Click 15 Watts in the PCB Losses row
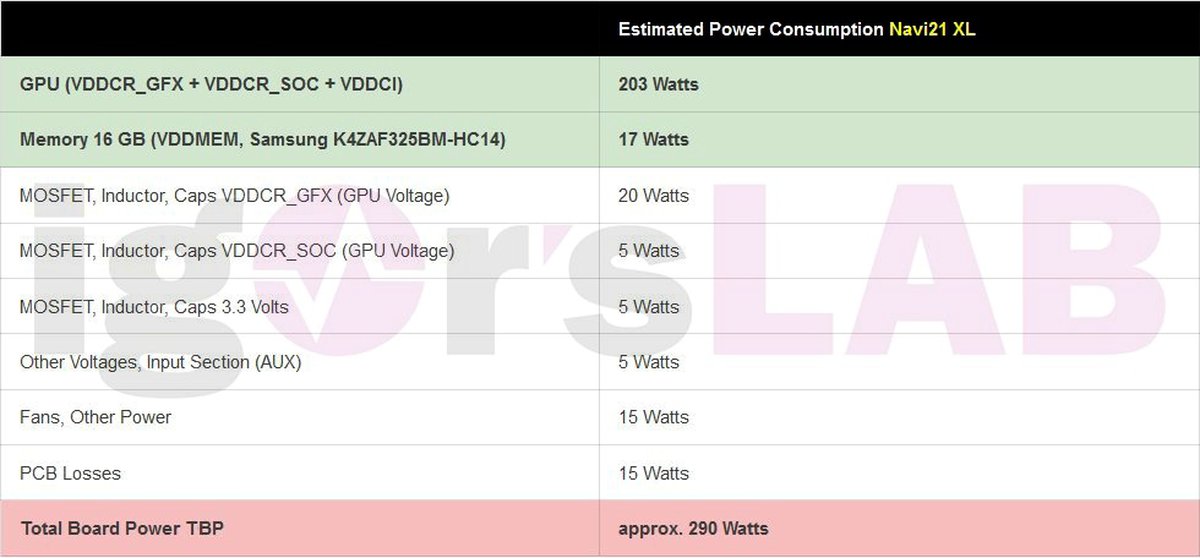The image size is (1200, 558). point(653,473)
